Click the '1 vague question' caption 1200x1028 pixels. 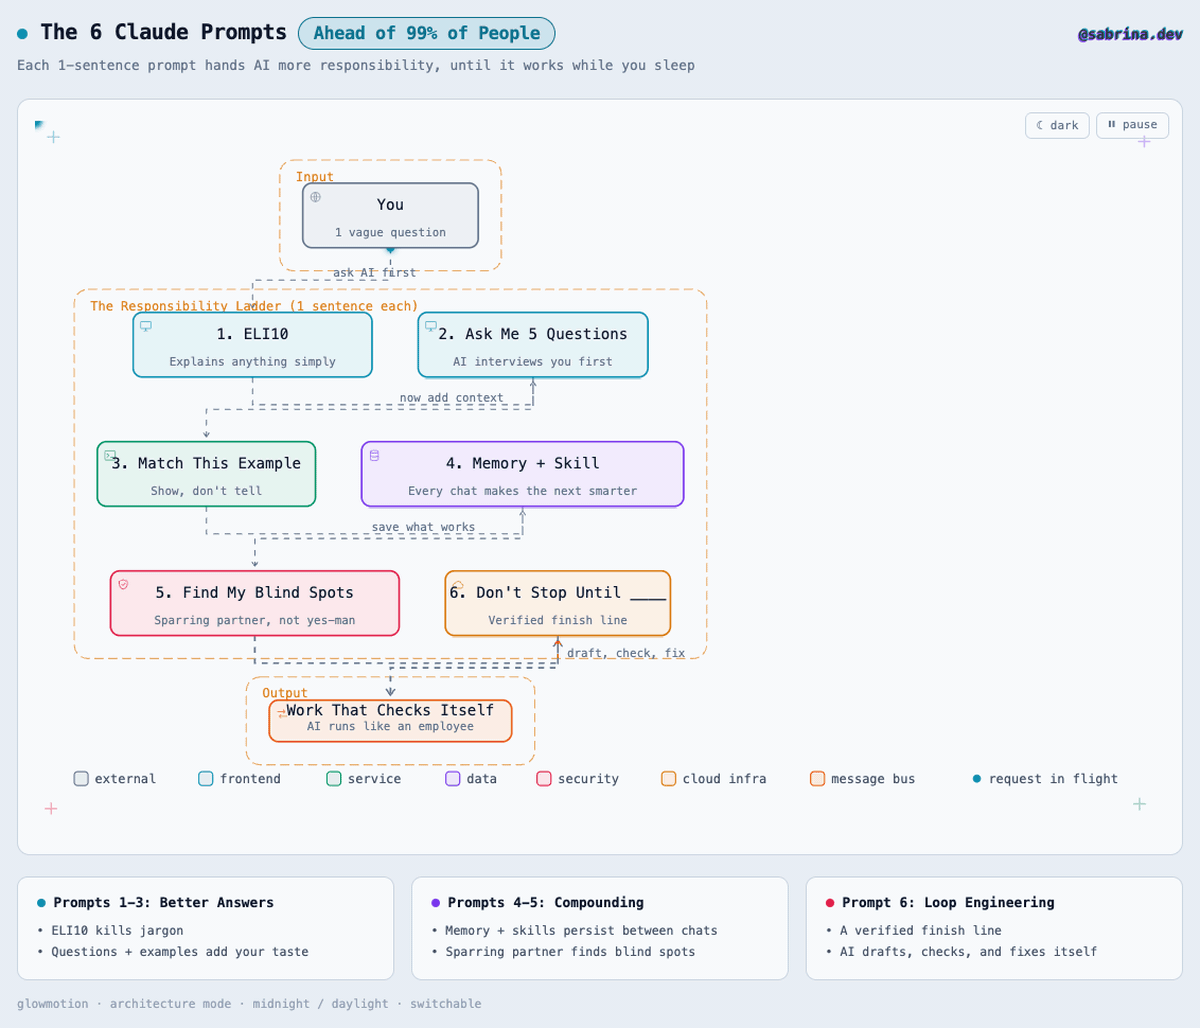point(390,232)
